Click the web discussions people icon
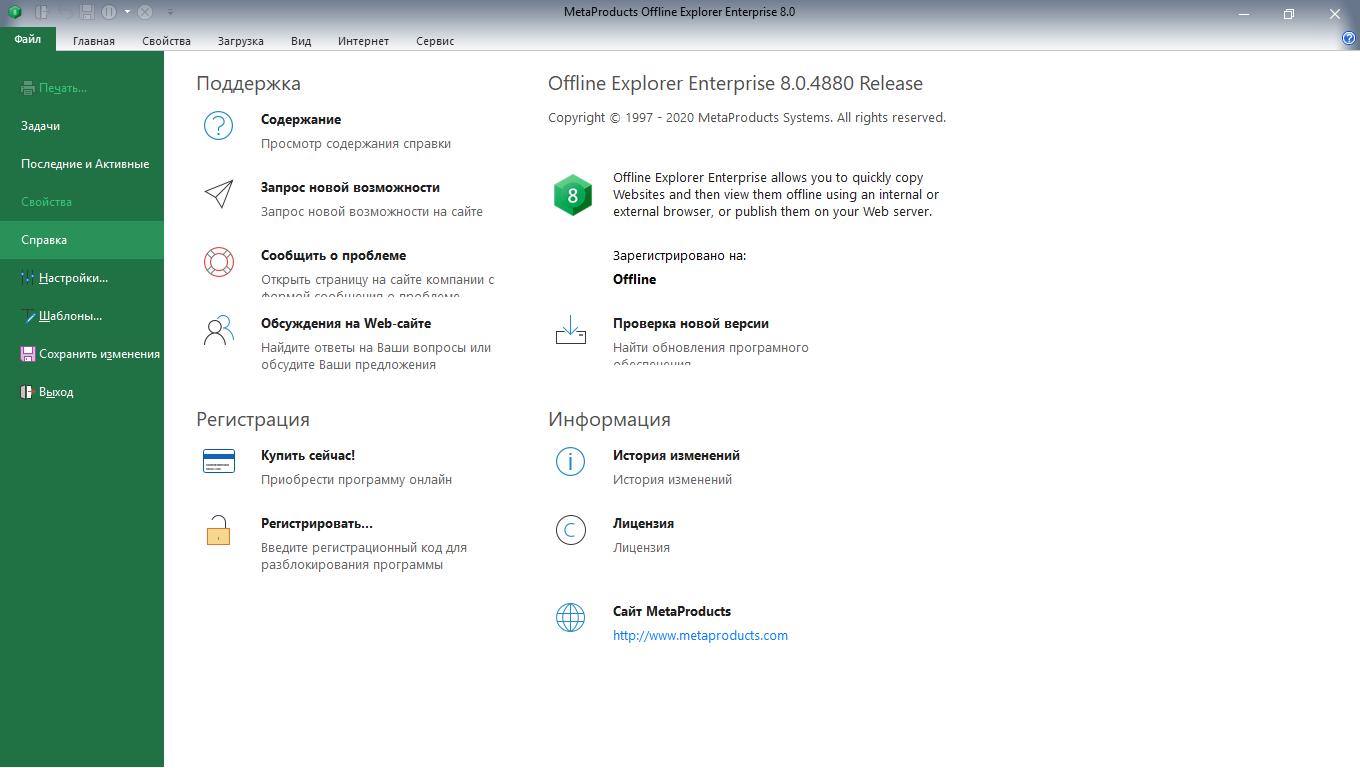 [218, 330]
